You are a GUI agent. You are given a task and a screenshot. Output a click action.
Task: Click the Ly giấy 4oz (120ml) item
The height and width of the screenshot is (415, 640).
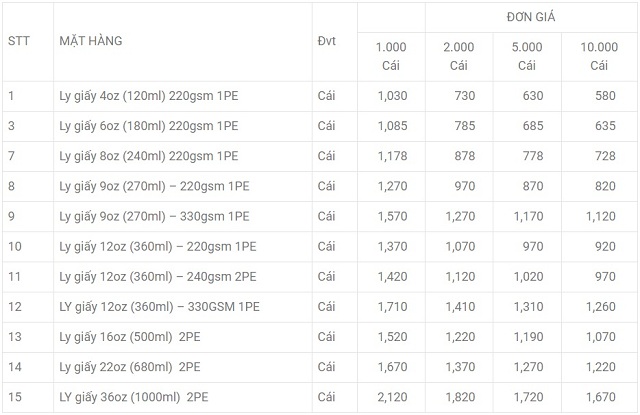pyautogui.click(x=148, y=96)
